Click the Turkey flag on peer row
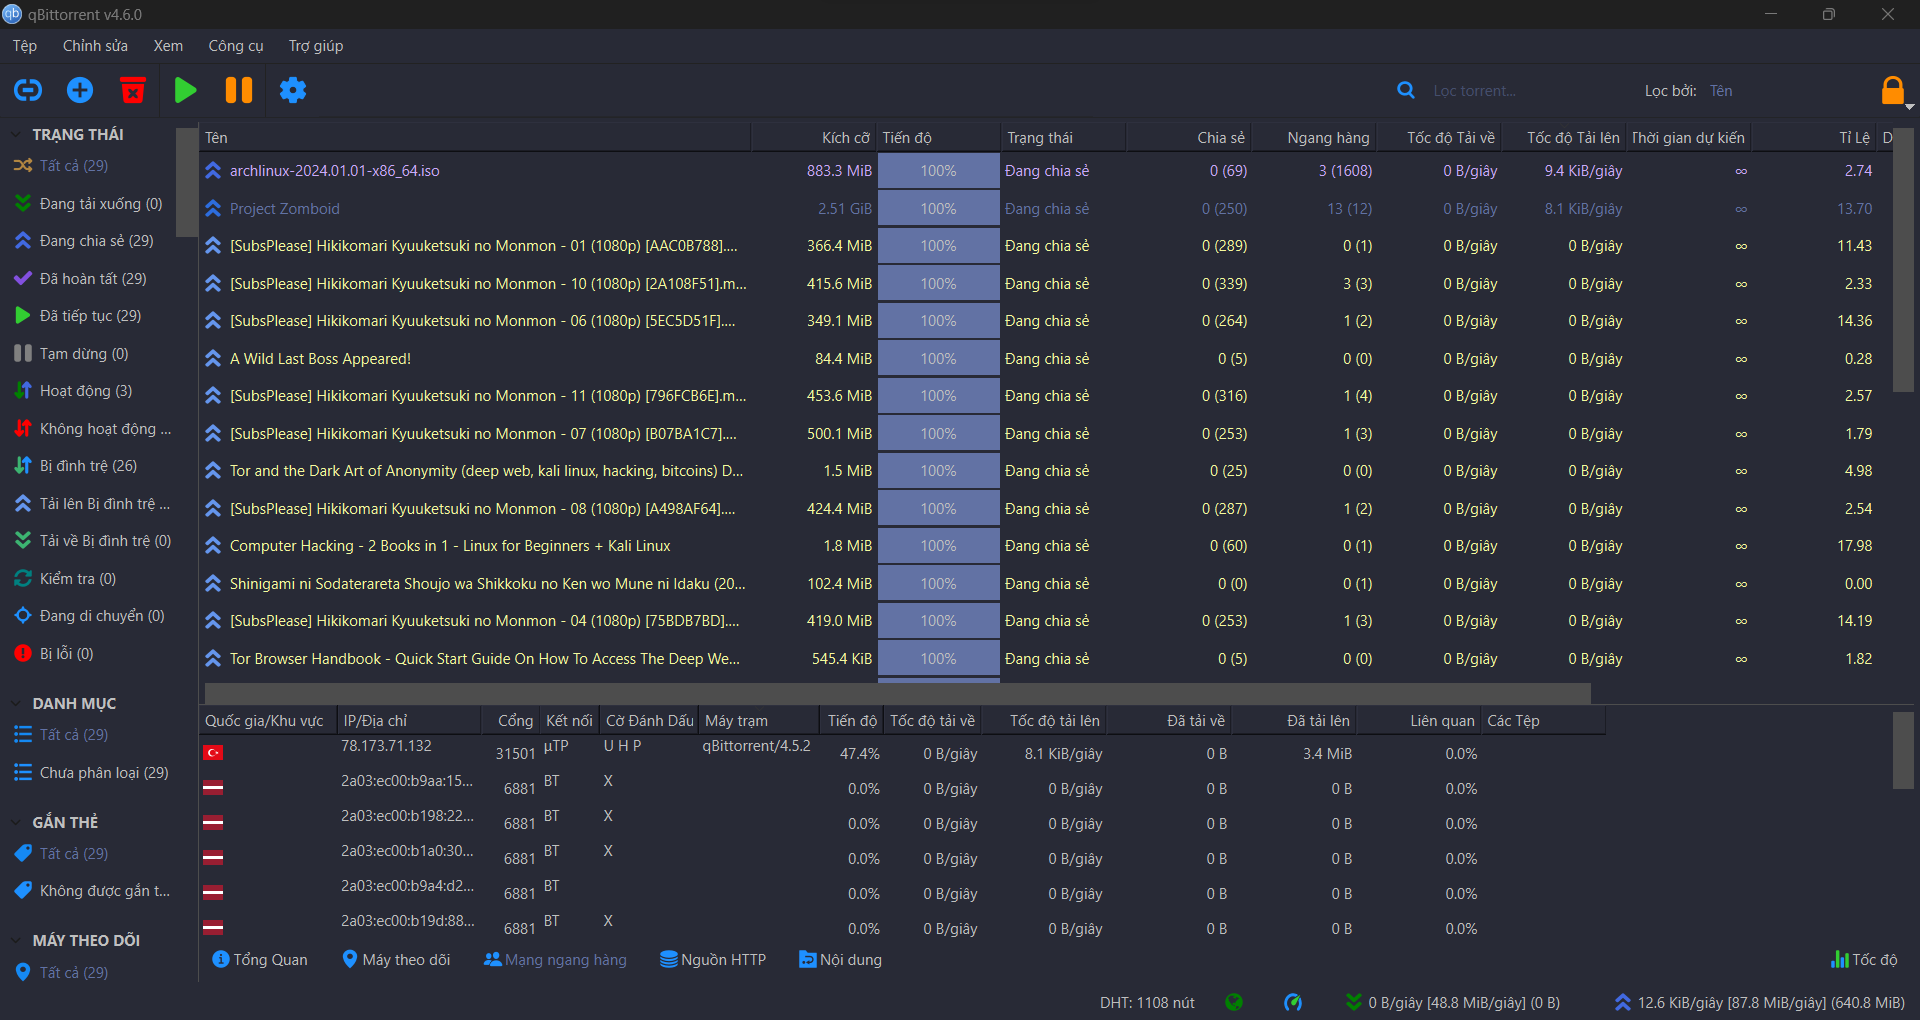Viewport: 1920px width, 1020px height. point(213,753)
